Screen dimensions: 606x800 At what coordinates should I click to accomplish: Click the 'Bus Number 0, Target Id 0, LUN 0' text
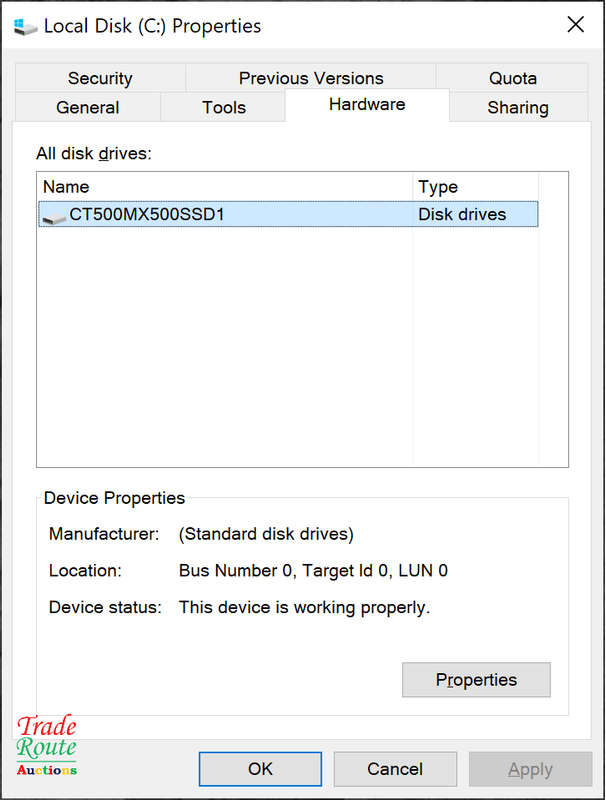(313, 570)
